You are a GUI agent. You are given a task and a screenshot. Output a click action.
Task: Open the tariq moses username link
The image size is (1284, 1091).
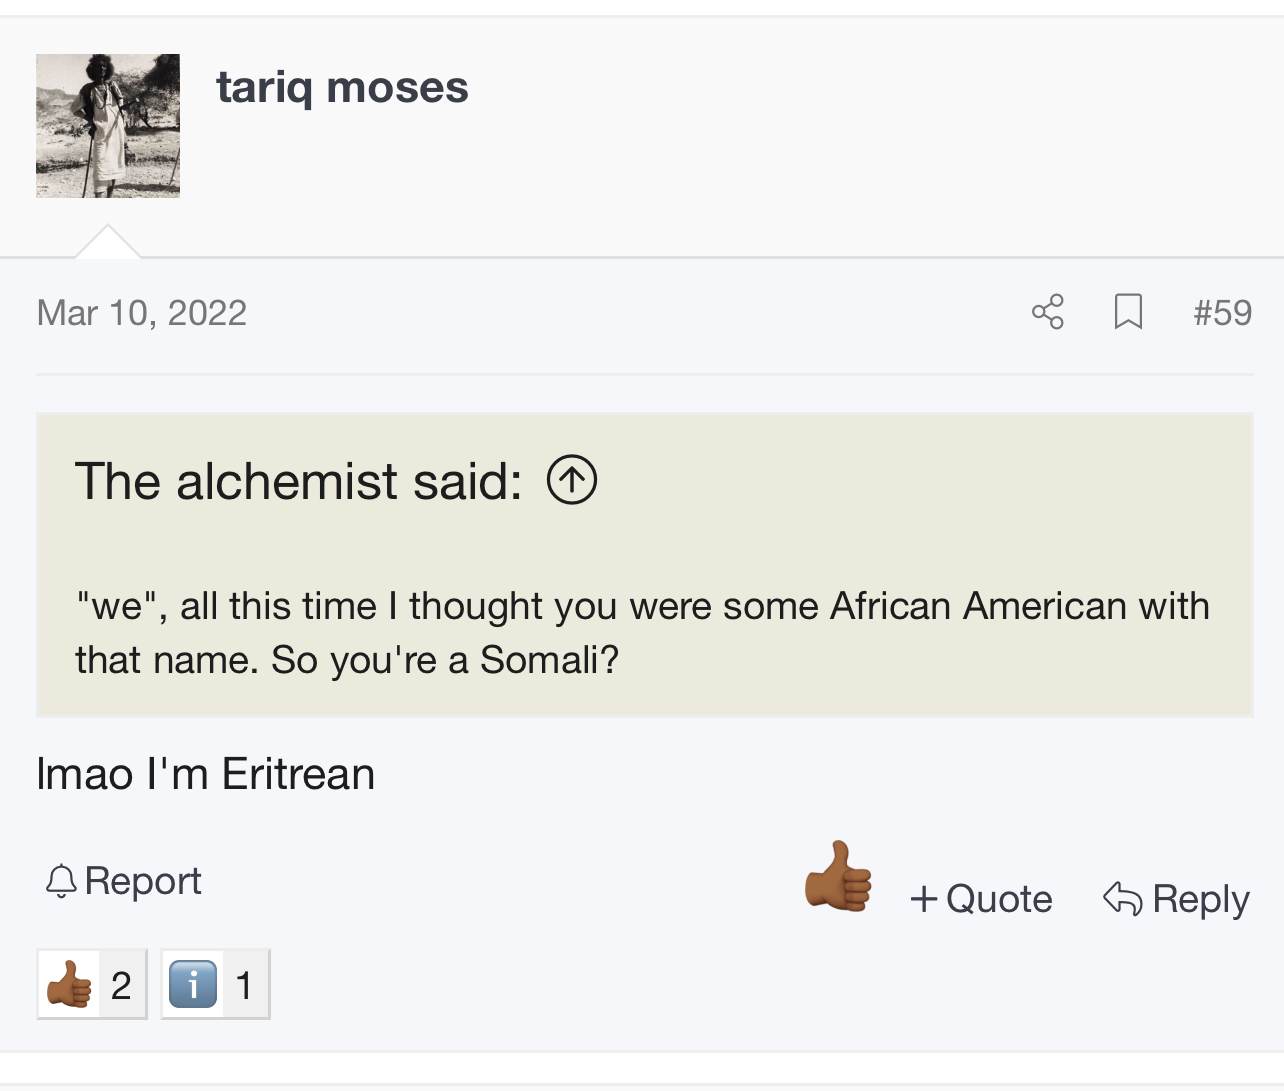(x=342, y=88)
